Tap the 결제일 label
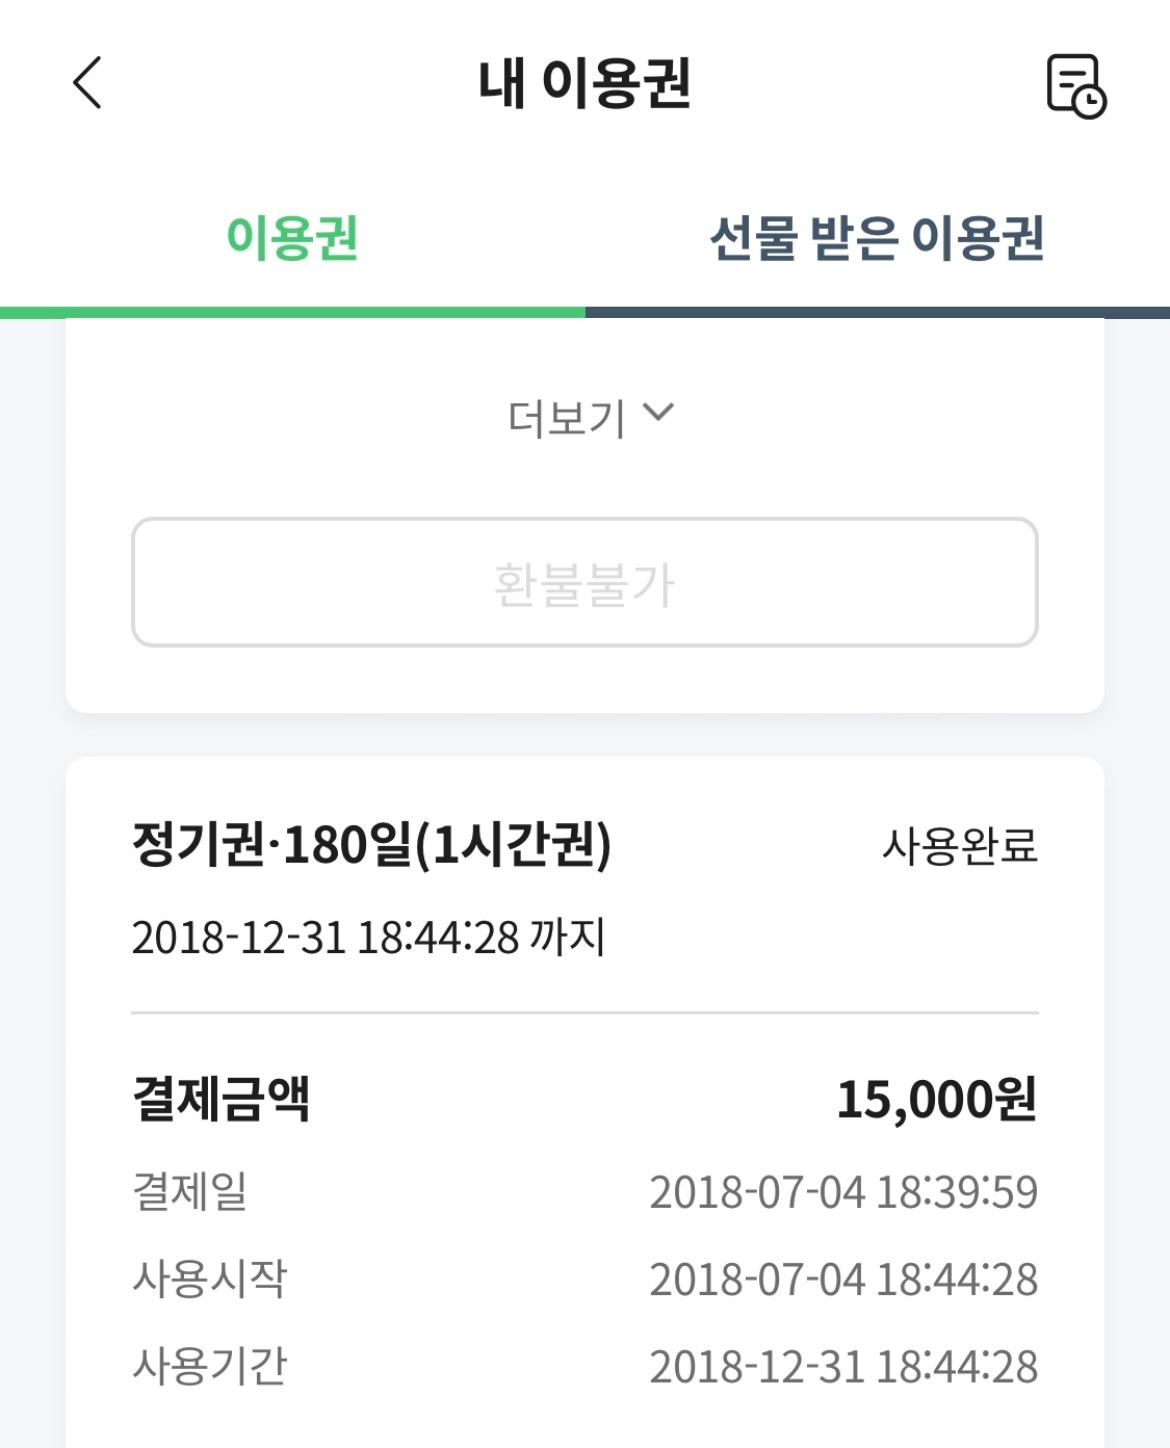1170x1448 pixels. point(190,1192)
